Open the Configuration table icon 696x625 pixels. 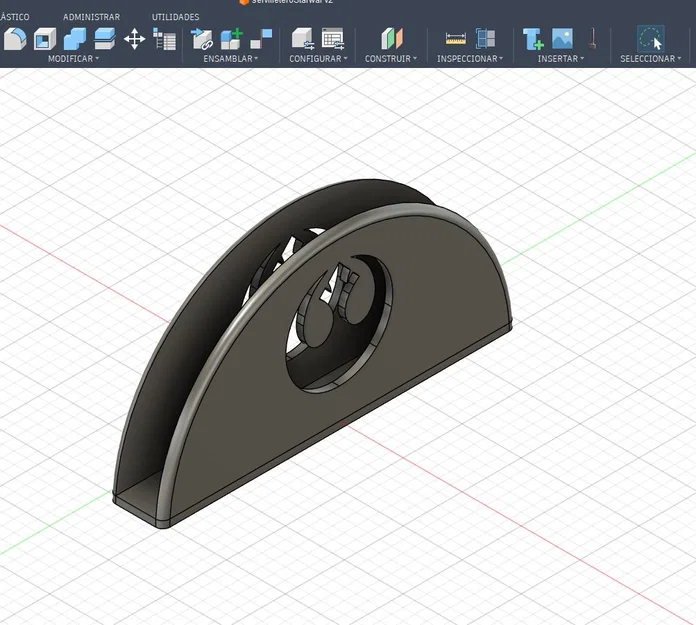tap(333, 39)
